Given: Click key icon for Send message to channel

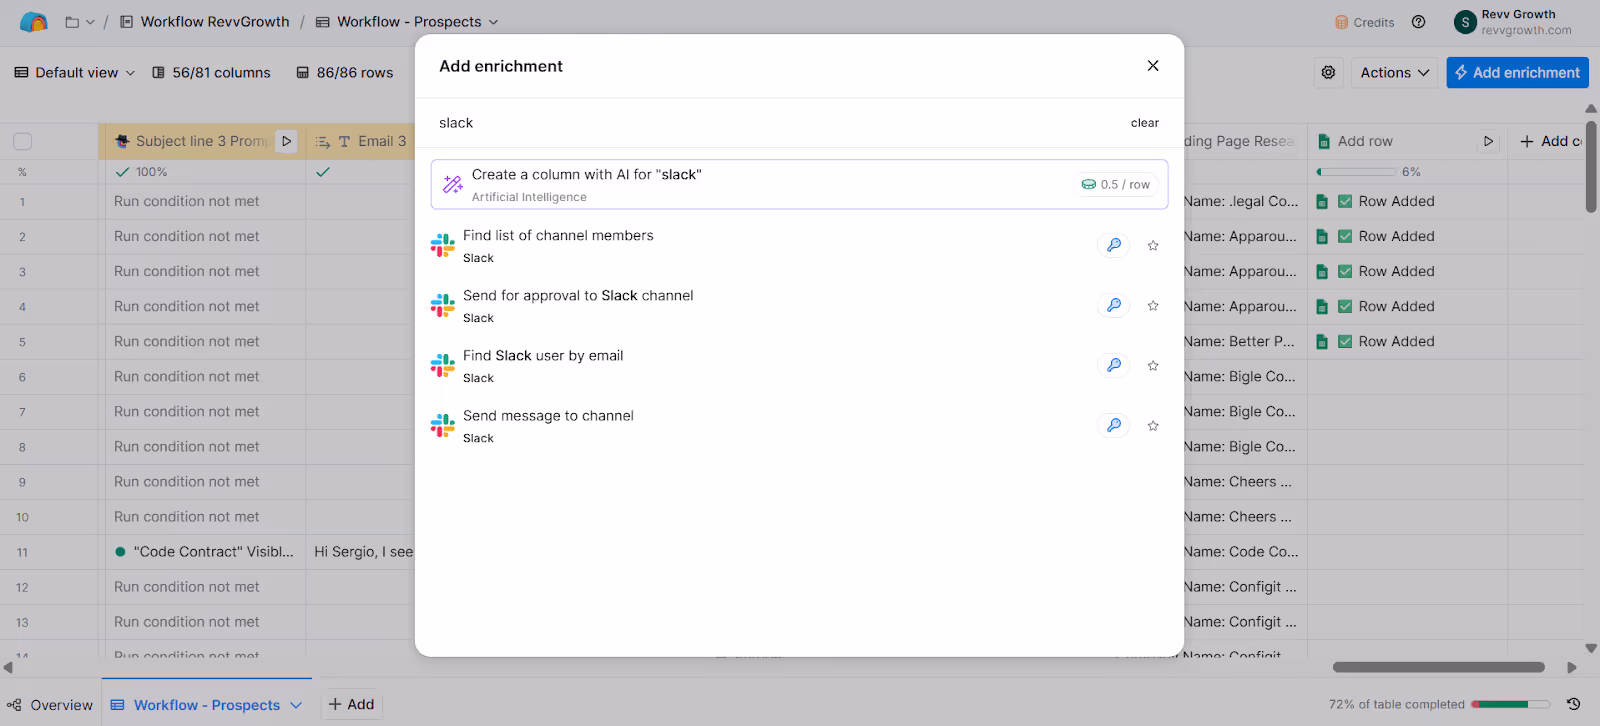Looking at the screenshot, I should coord(1114,425).
